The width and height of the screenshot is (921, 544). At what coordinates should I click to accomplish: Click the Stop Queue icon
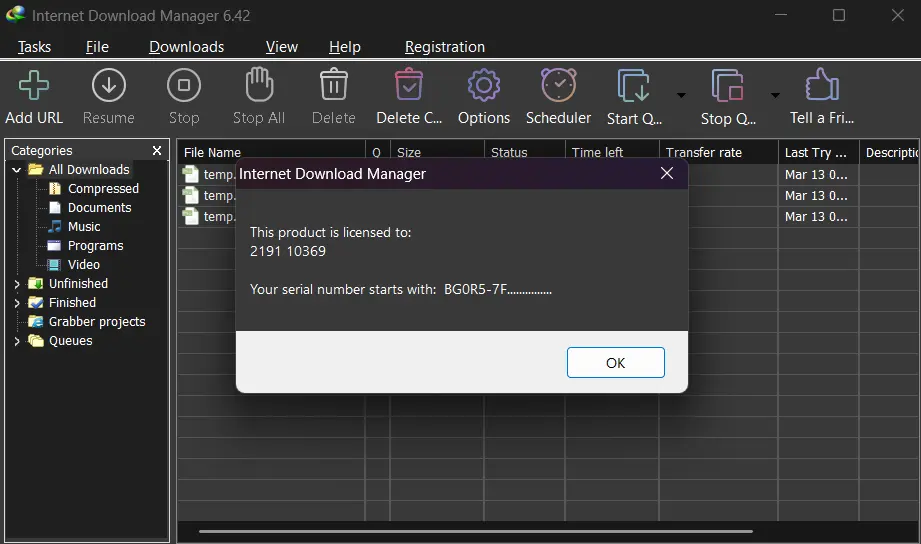coord(727,86)
